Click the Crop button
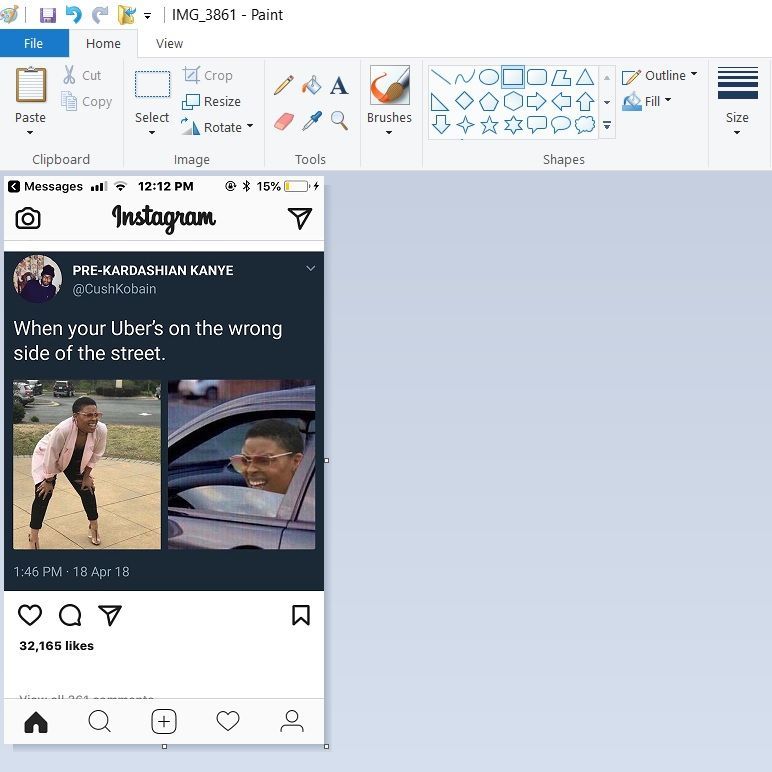 point(208,75)
